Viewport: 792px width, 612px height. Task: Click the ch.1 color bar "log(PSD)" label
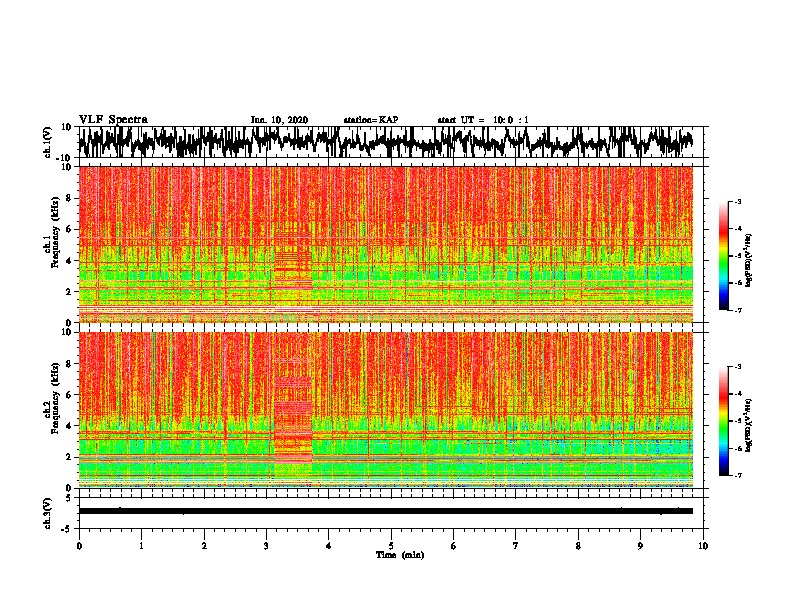click(x=750, y=260)
